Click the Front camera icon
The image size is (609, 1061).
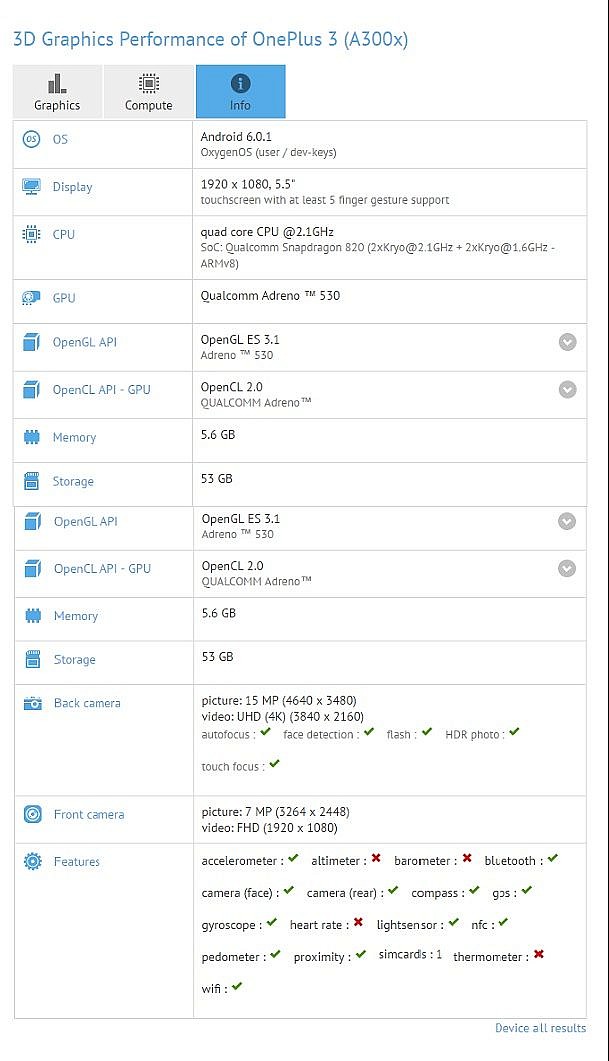pos(32,814)
